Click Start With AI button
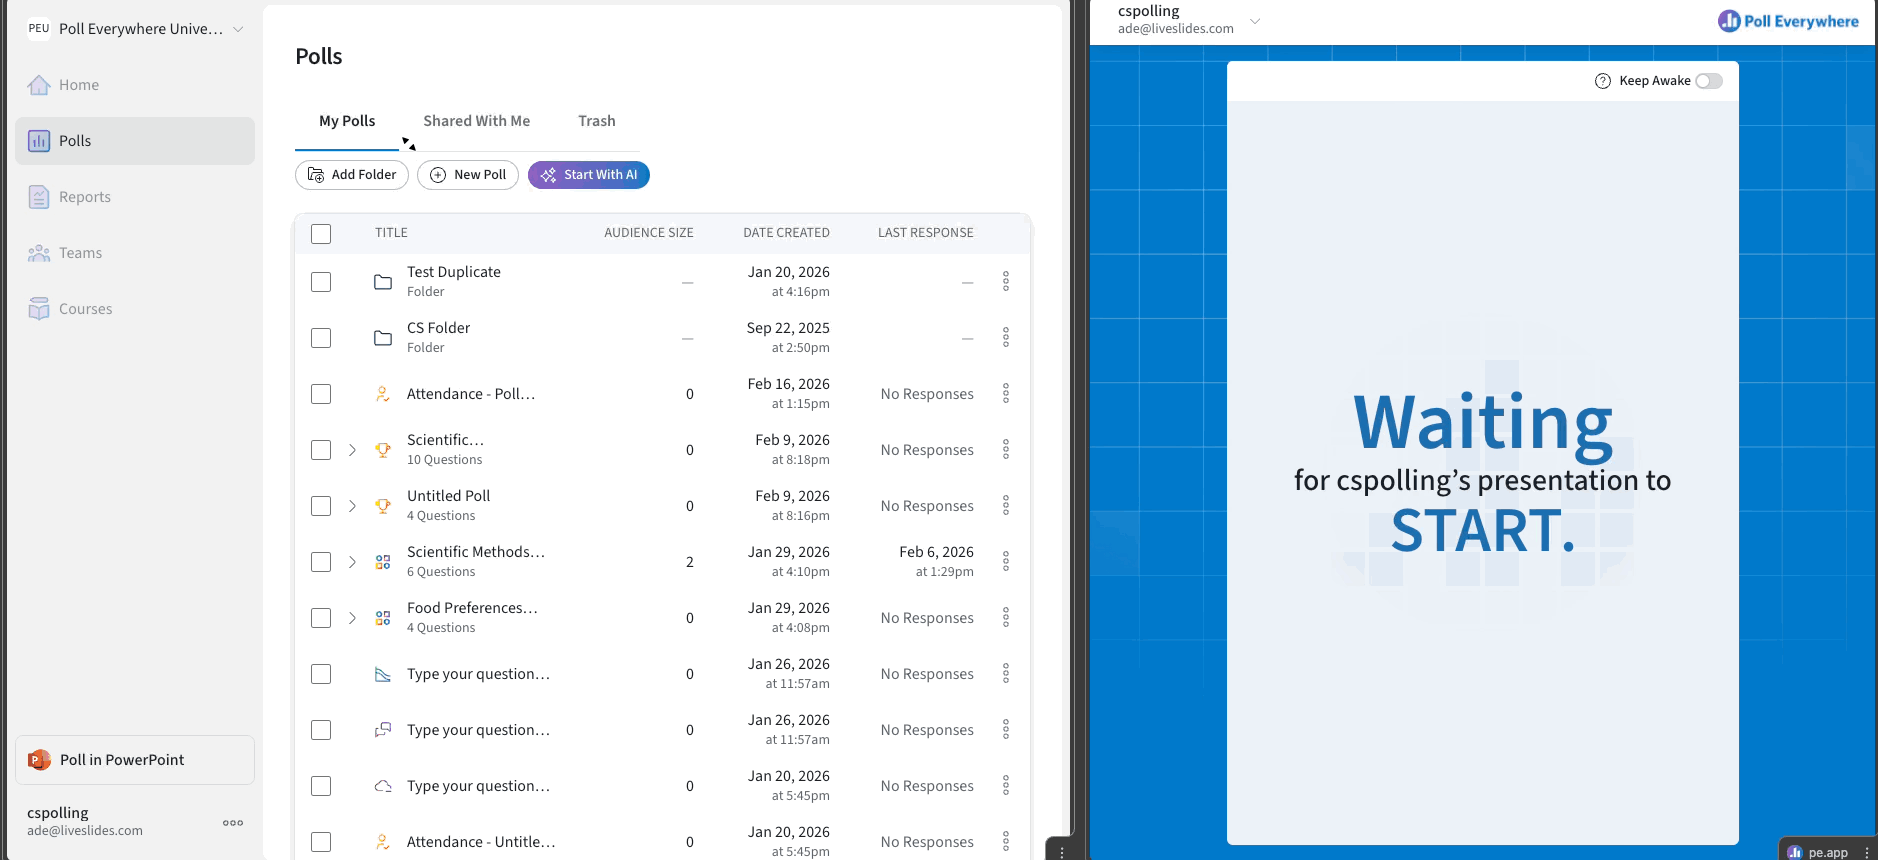Viewport: 1878px width, 860px height. point(589,175)
